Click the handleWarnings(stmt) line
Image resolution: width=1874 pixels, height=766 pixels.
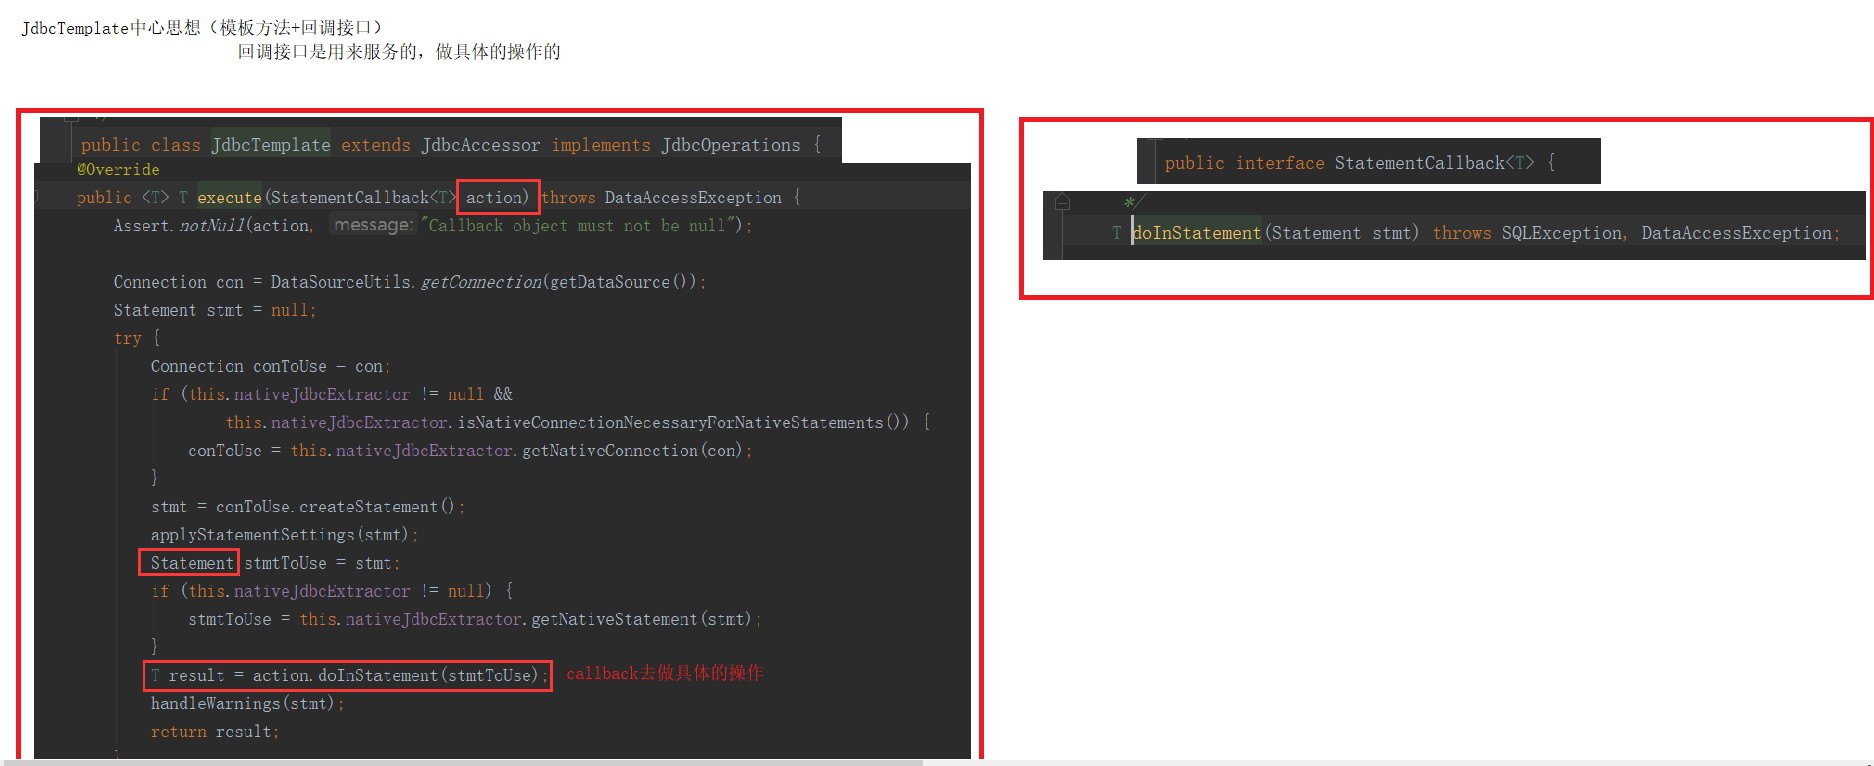click(x=247, y=704)
